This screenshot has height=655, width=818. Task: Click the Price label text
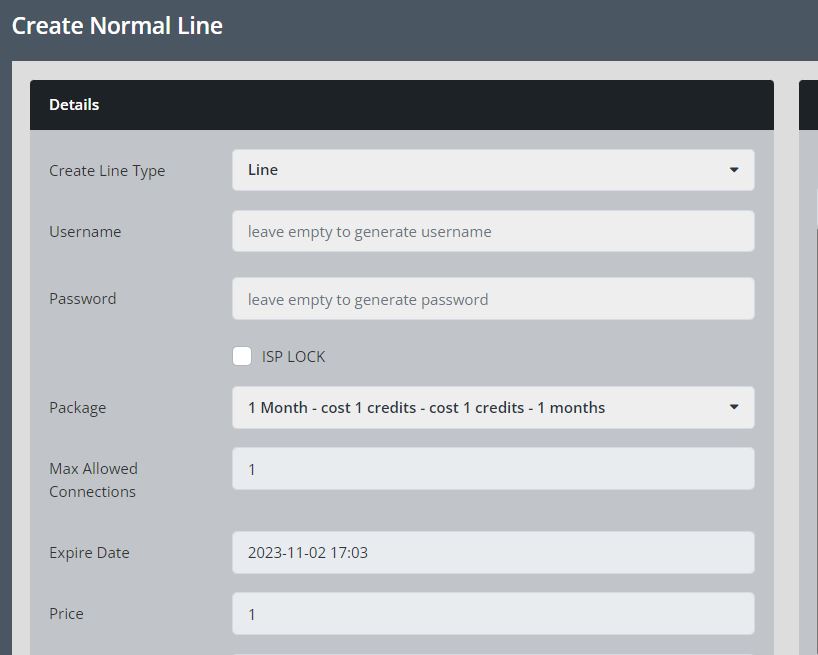(x=66, y=614)
